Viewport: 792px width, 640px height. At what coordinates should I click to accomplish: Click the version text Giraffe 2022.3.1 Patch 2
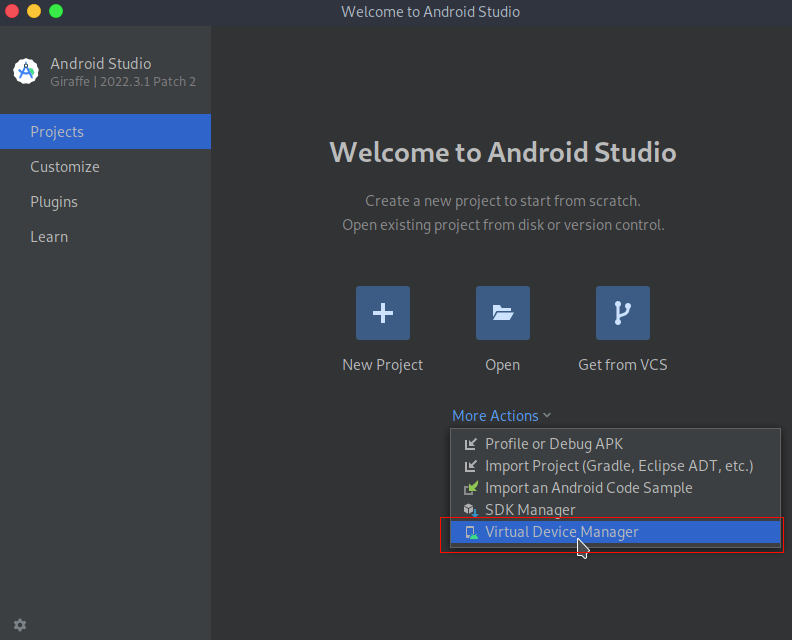pos(123,81)
